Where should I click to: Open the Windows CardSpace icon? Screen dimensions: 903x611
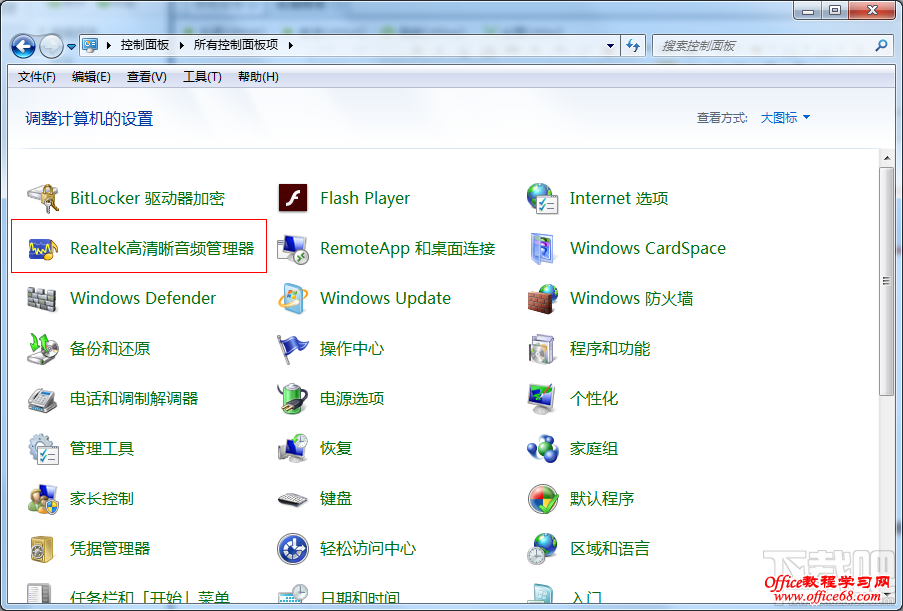pos(542,248)
